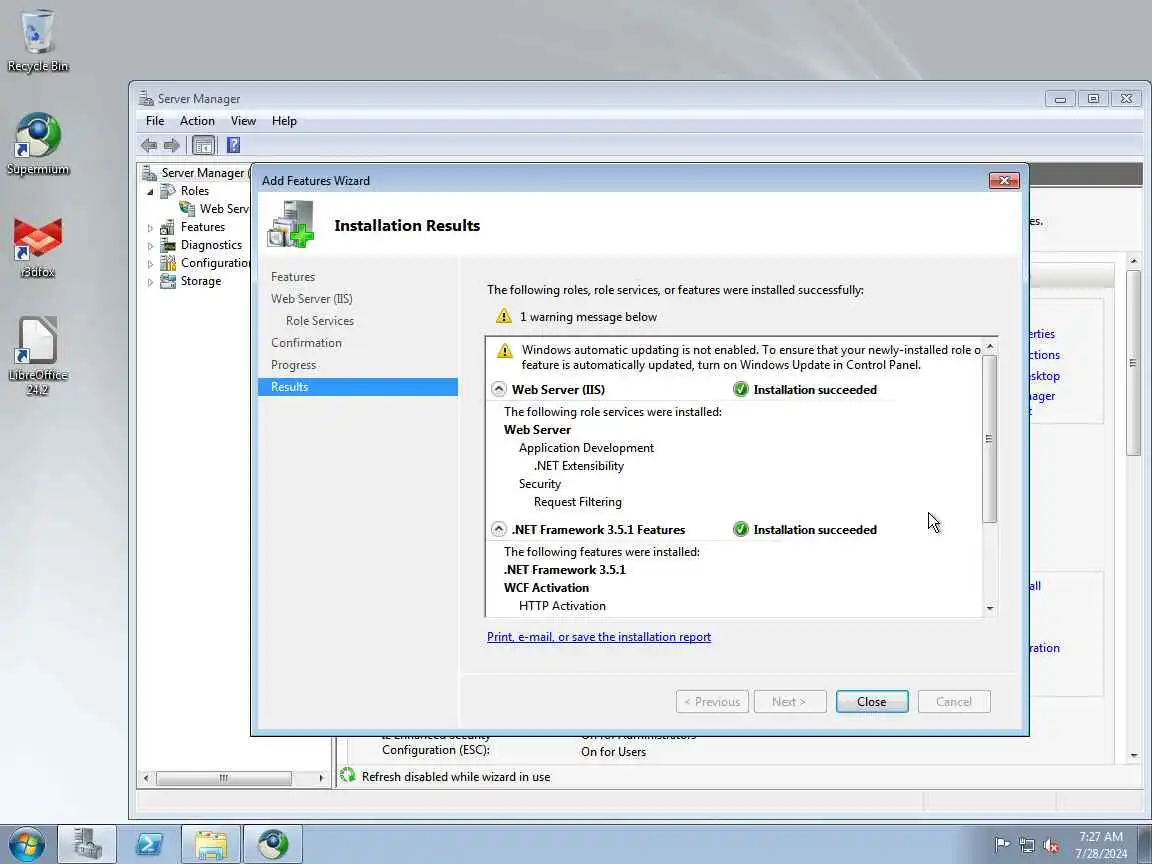Click the refresh icon in Server Manager status bar
The width and height of the screenshot is (1152, 864).
click(348, 775)
